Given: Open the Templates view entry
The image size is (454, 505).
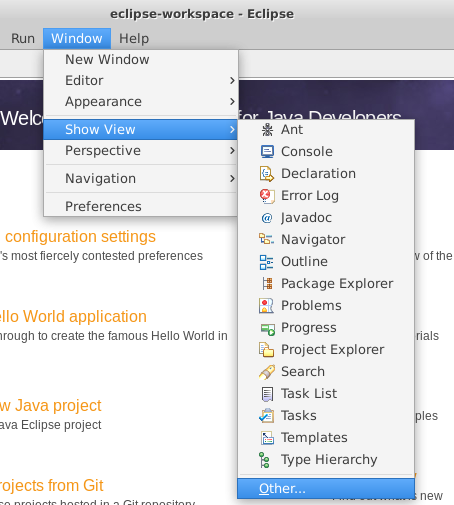Looking at the screenshot, I should [x=326, y=438].
